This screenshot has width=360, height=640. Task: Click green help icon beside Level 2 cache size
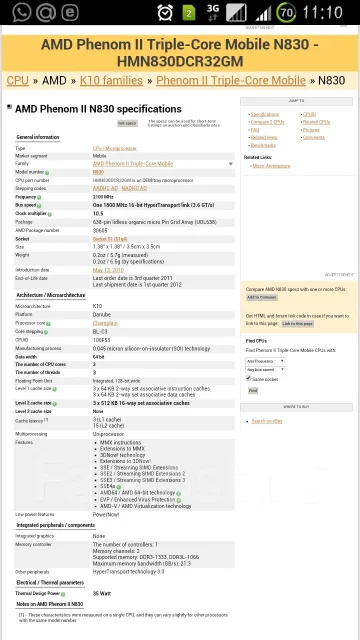pyautogui.click(x=54, y=404)
